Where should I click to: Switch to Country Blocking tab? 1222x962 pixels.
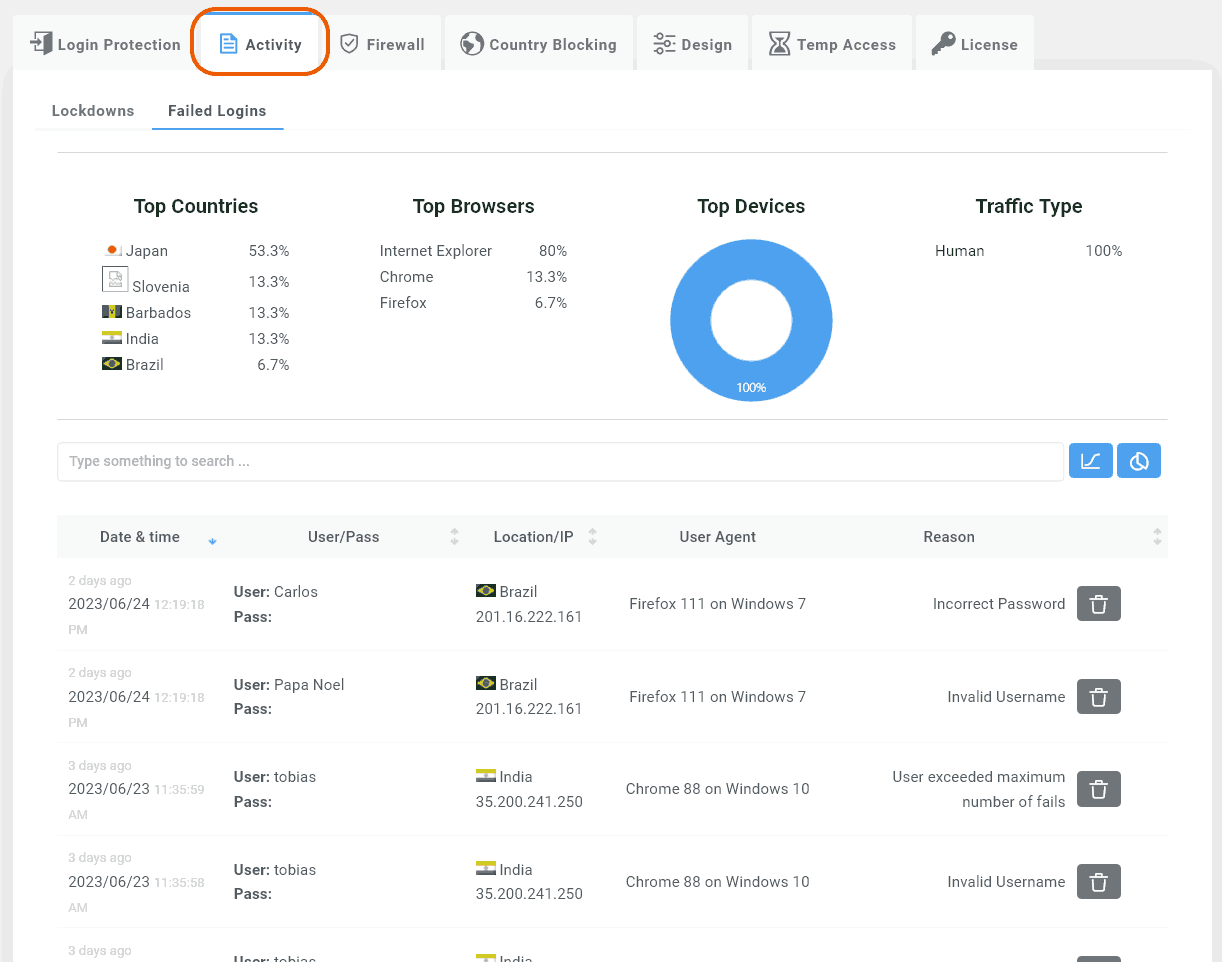click(538, 45)
